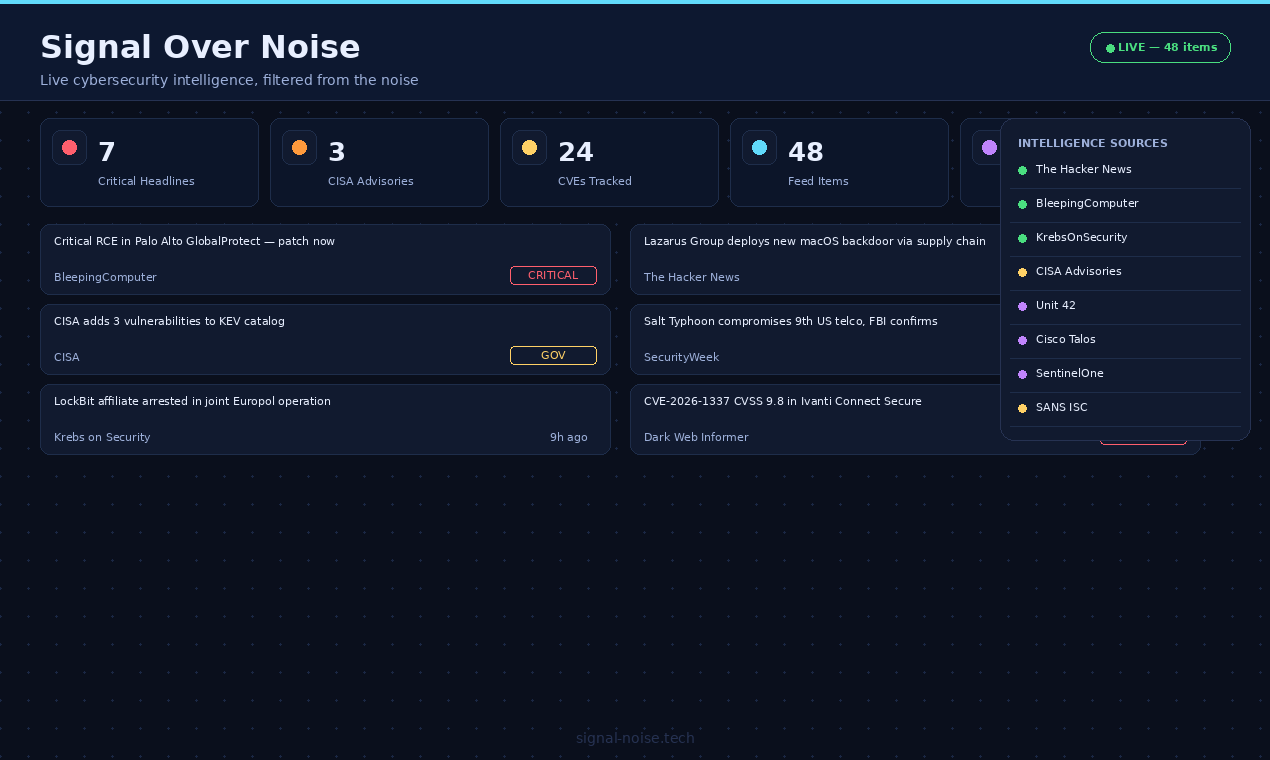Click the red Critical Headlines status icon
The width and height of the screenshot is (1270, 760).
(69, 147)
